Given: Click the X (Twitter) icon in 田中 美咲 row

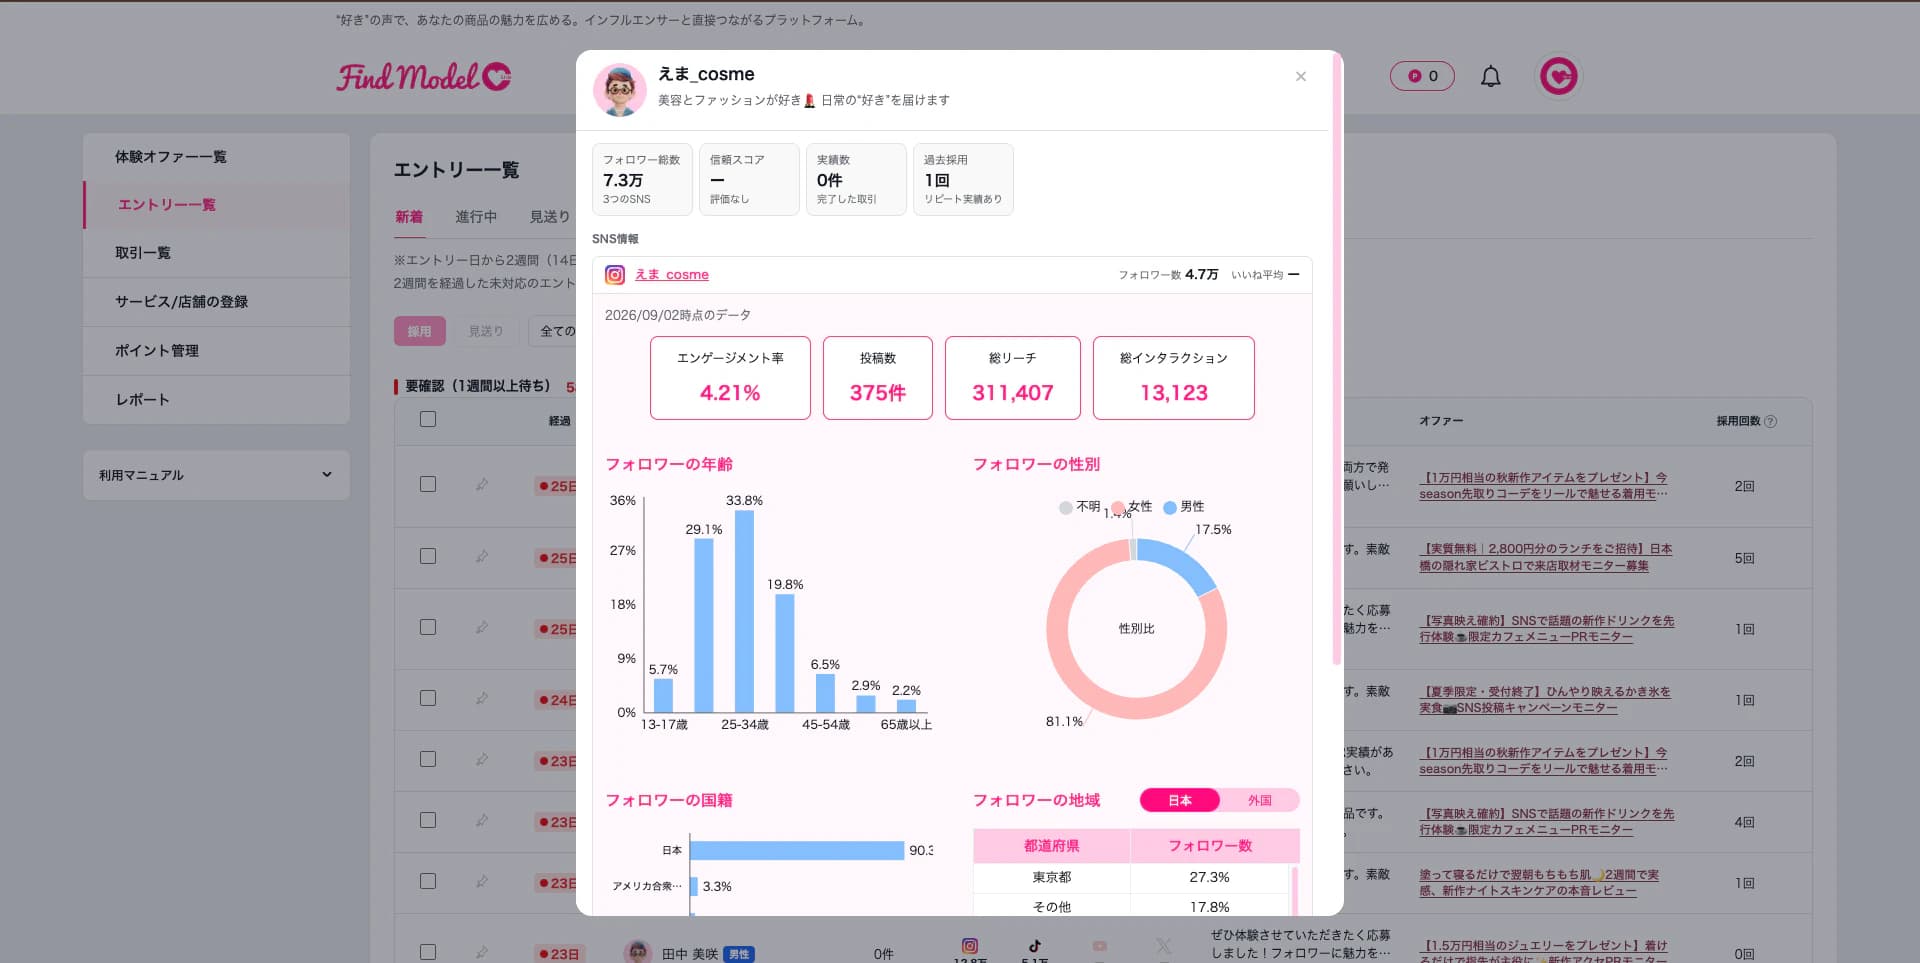Looking at the screenshot, I should (1163, 945).
